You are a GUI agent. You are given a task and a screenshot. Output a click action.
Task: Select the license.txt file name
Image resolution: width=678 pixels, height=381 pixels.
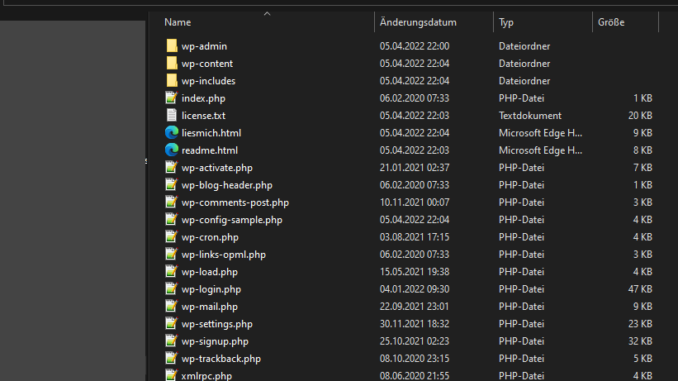203,116
